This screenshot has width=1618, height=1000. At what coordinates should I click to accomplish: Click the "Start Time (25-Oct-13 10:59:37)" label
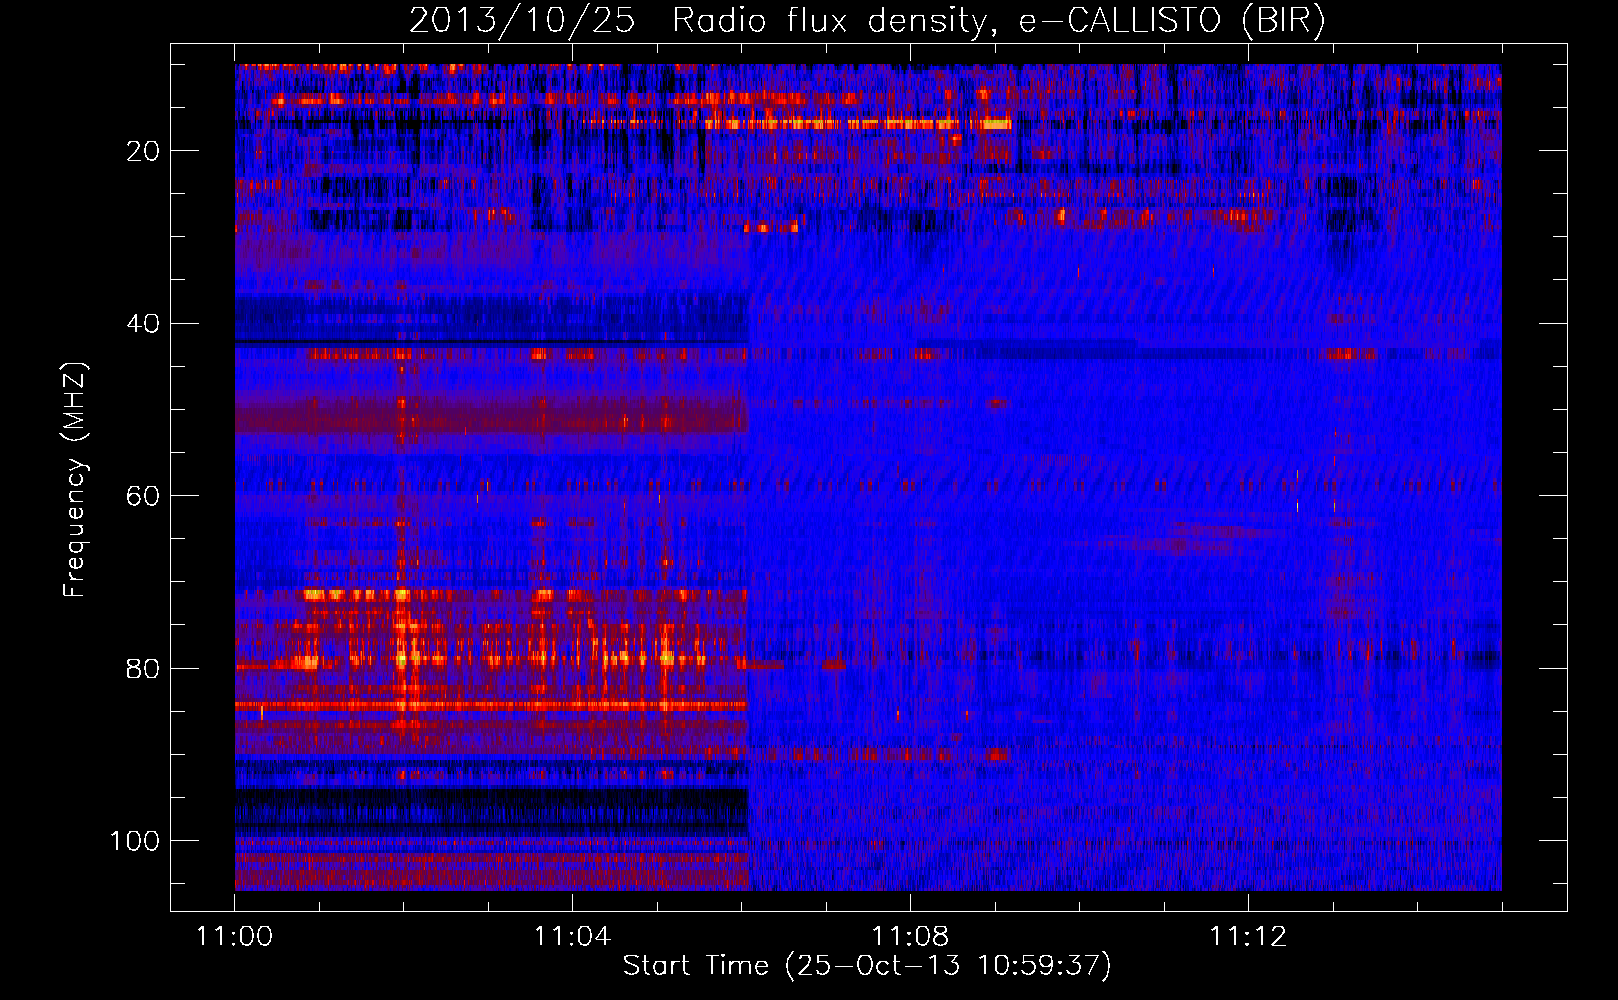pyautogui.click(x=867, y=966)
